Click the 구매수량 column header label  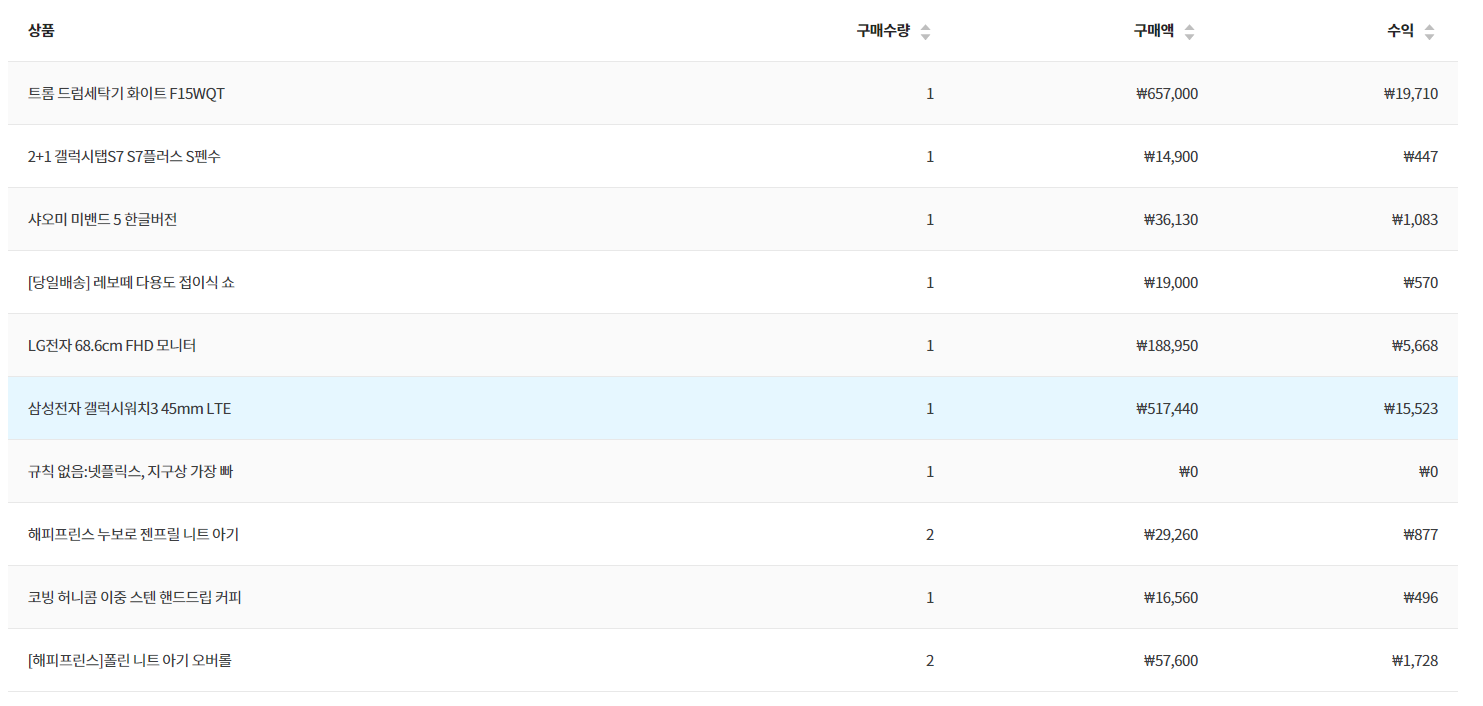[883, 31]
